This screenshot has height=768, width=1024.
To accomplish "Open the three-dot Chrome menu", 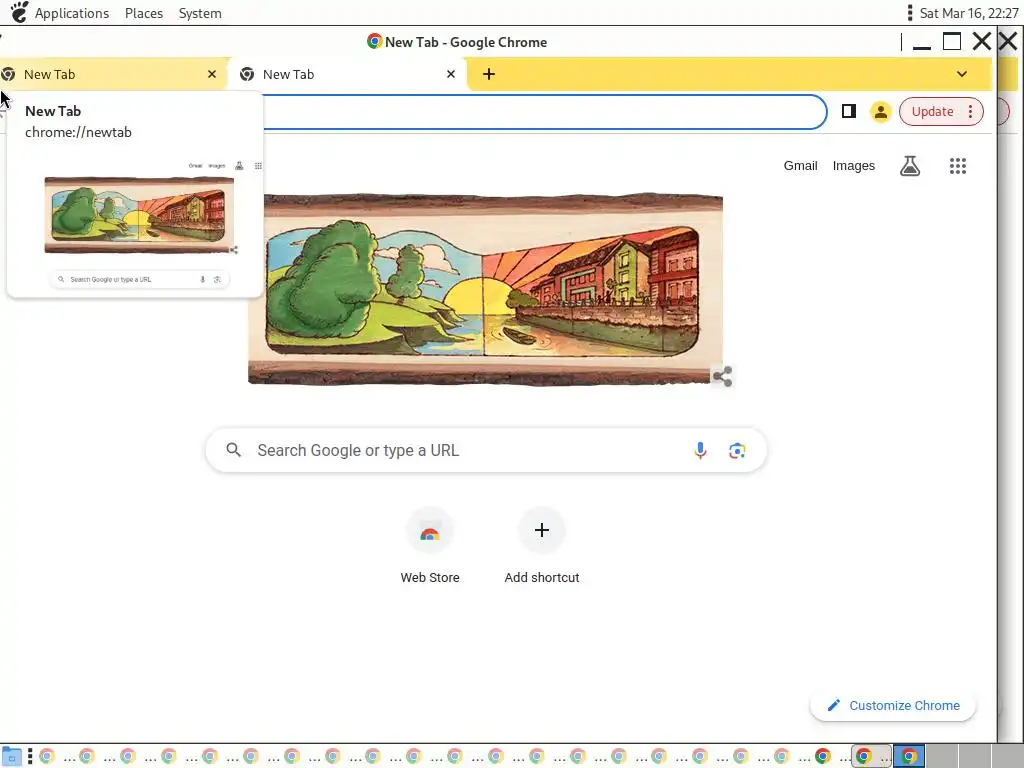I will [970, 112].
